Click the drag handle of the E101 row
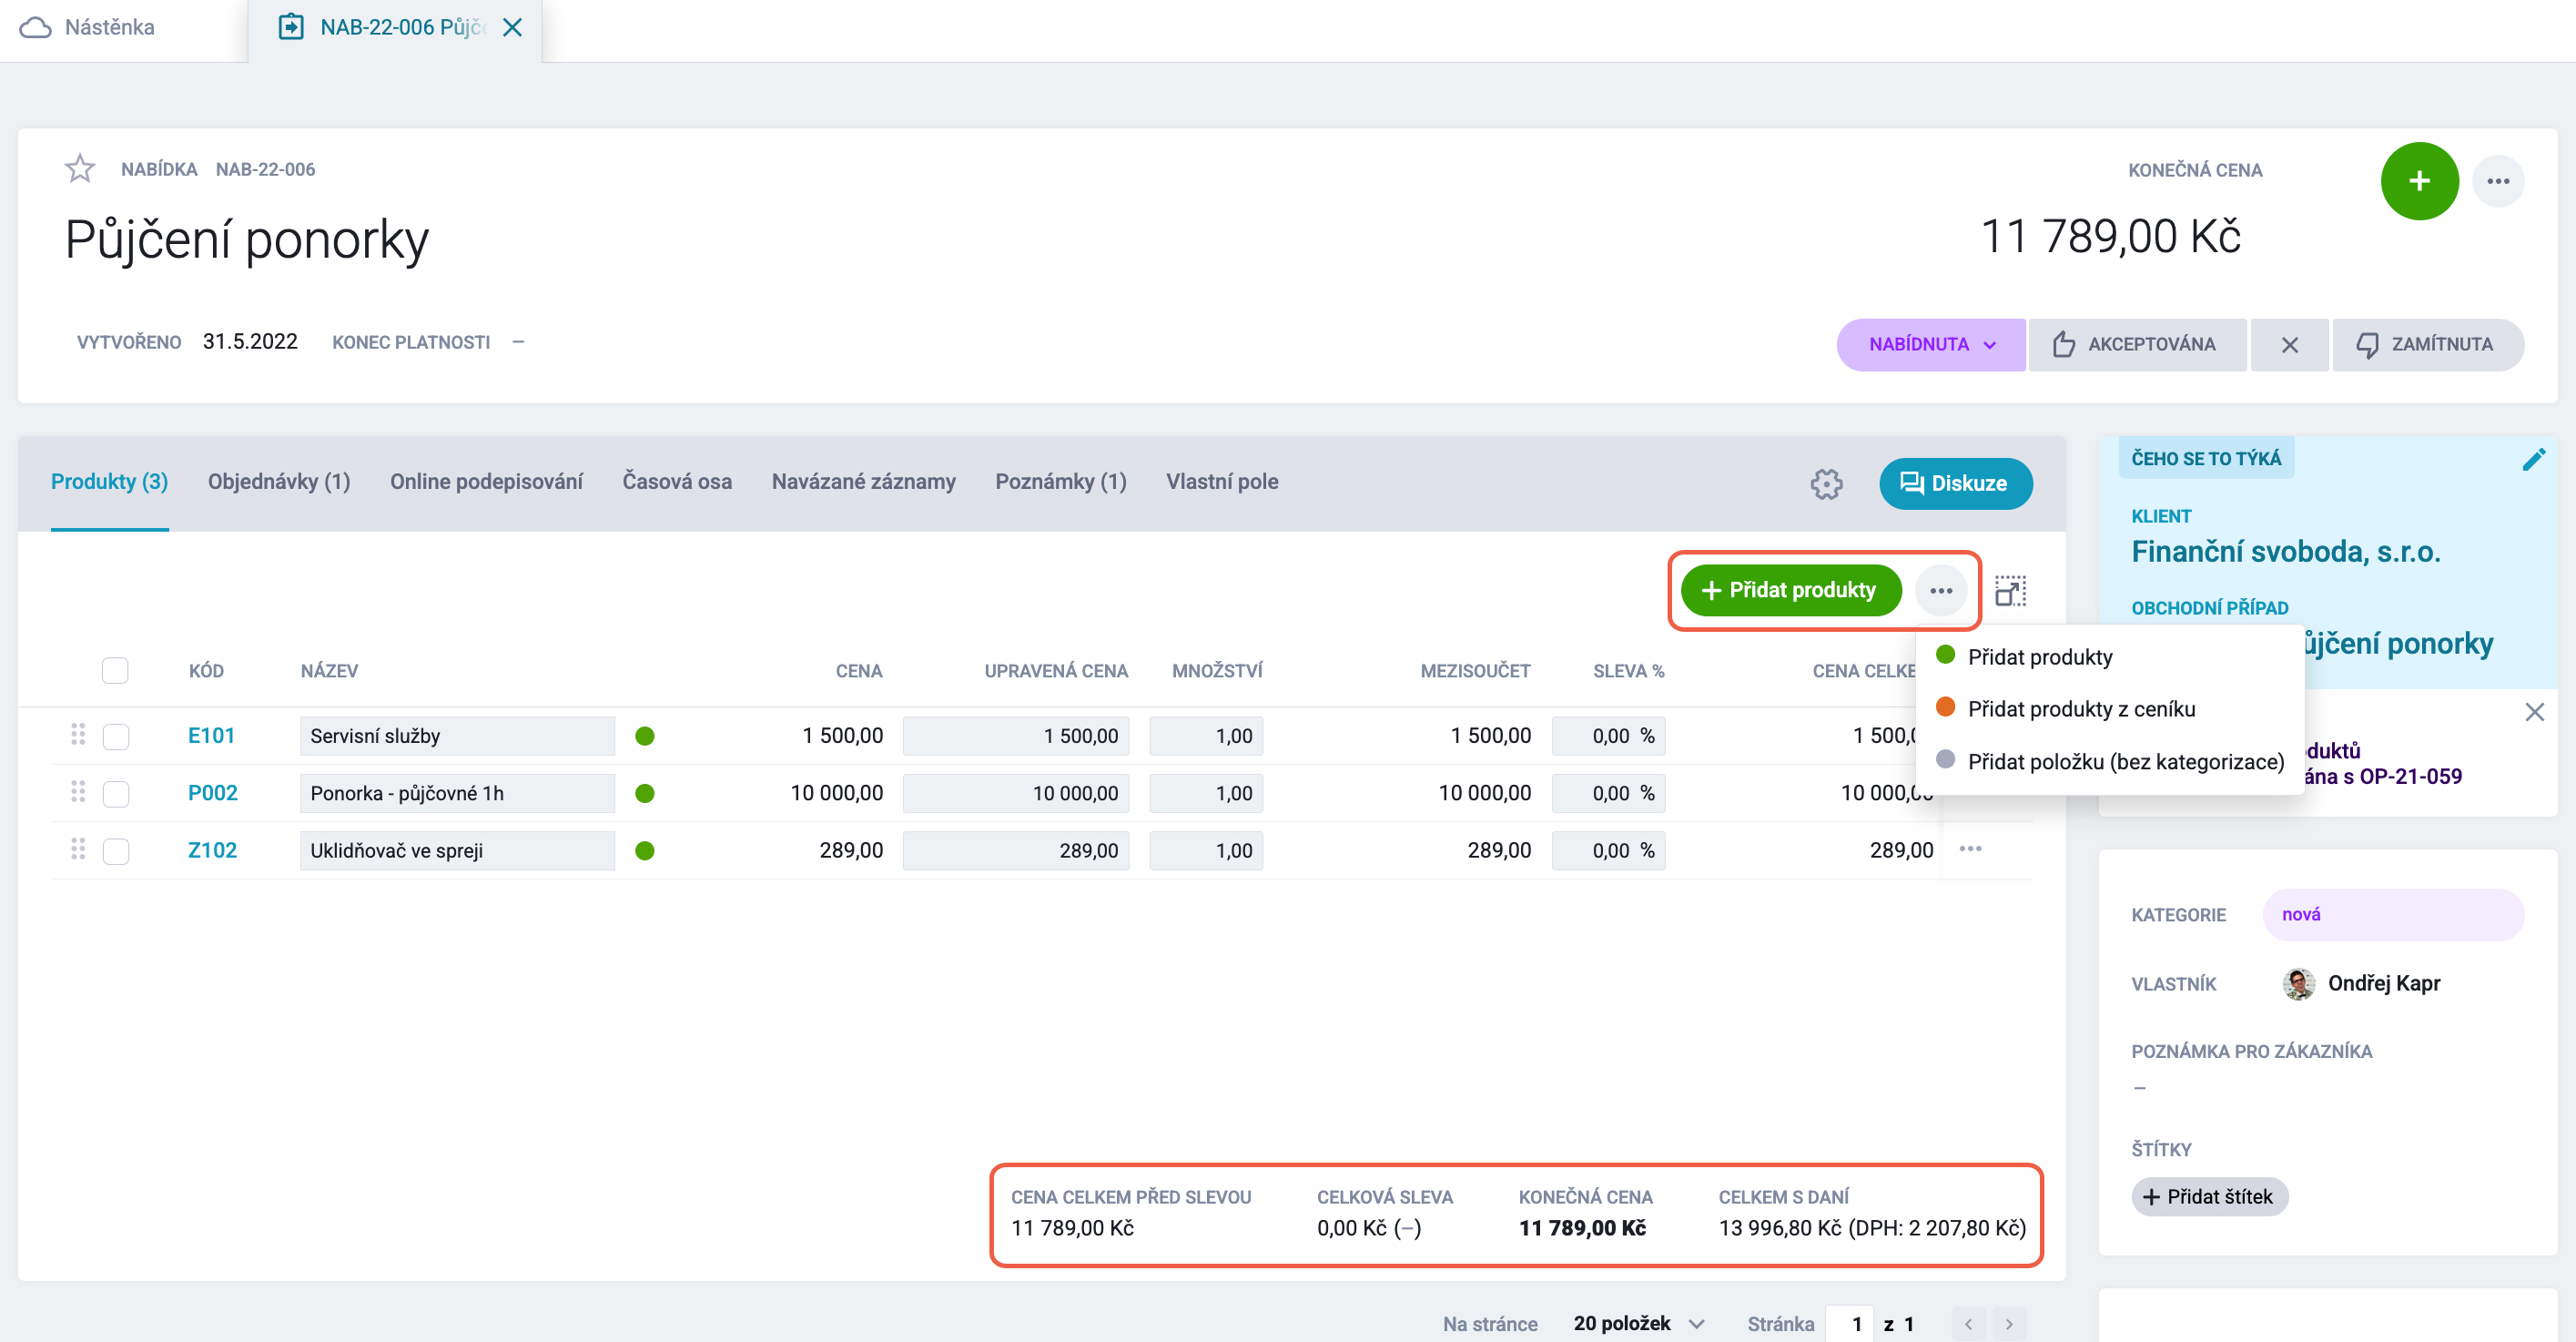Image resolution: width=2576 pixels, height=1342 pixels. click(77, 735)
